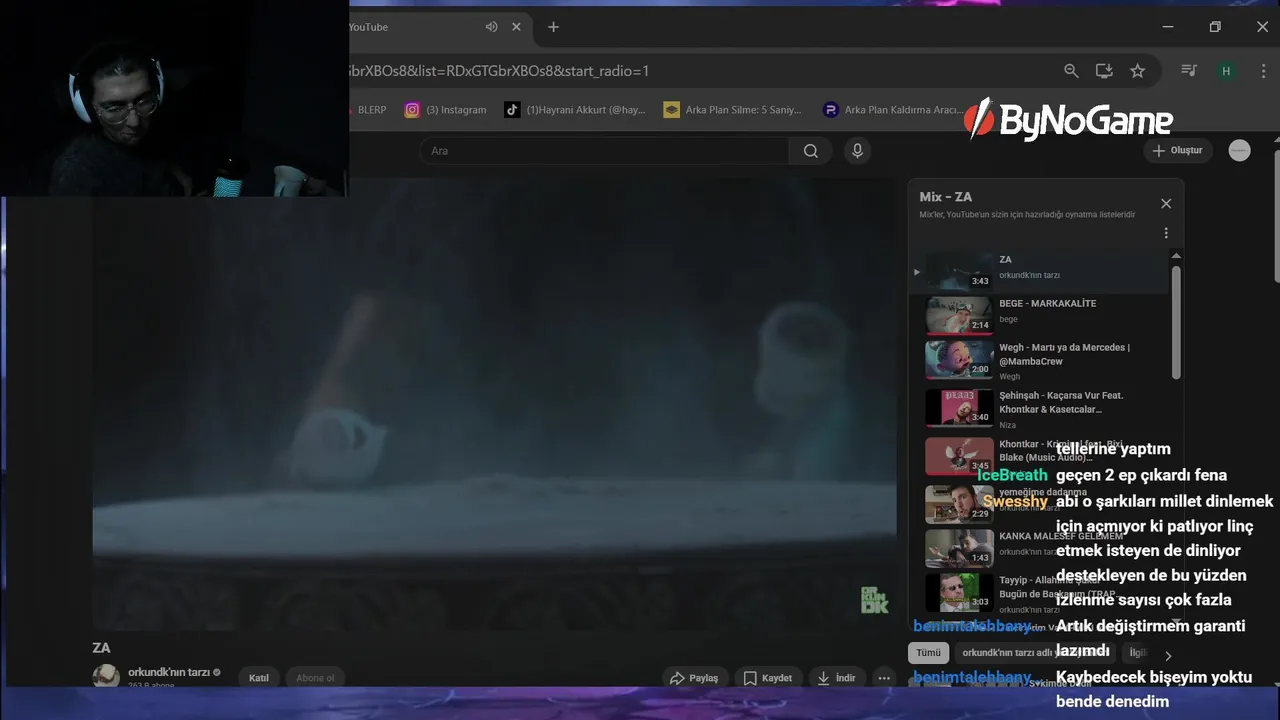Image resolution: width=1280 pixels, height=720 pixels.
Task: Open the YouTube account avatar menu
Action: point(1240,151)
